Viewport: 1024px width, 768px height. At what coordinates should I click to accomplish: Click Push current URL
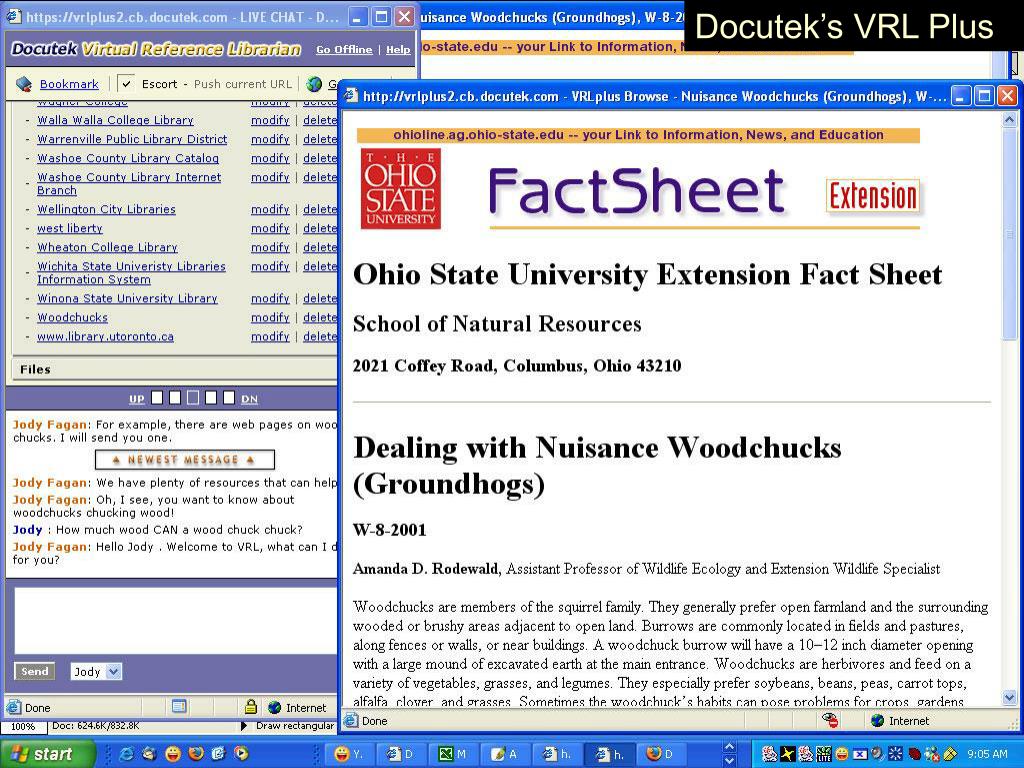(x=242, y=84)
